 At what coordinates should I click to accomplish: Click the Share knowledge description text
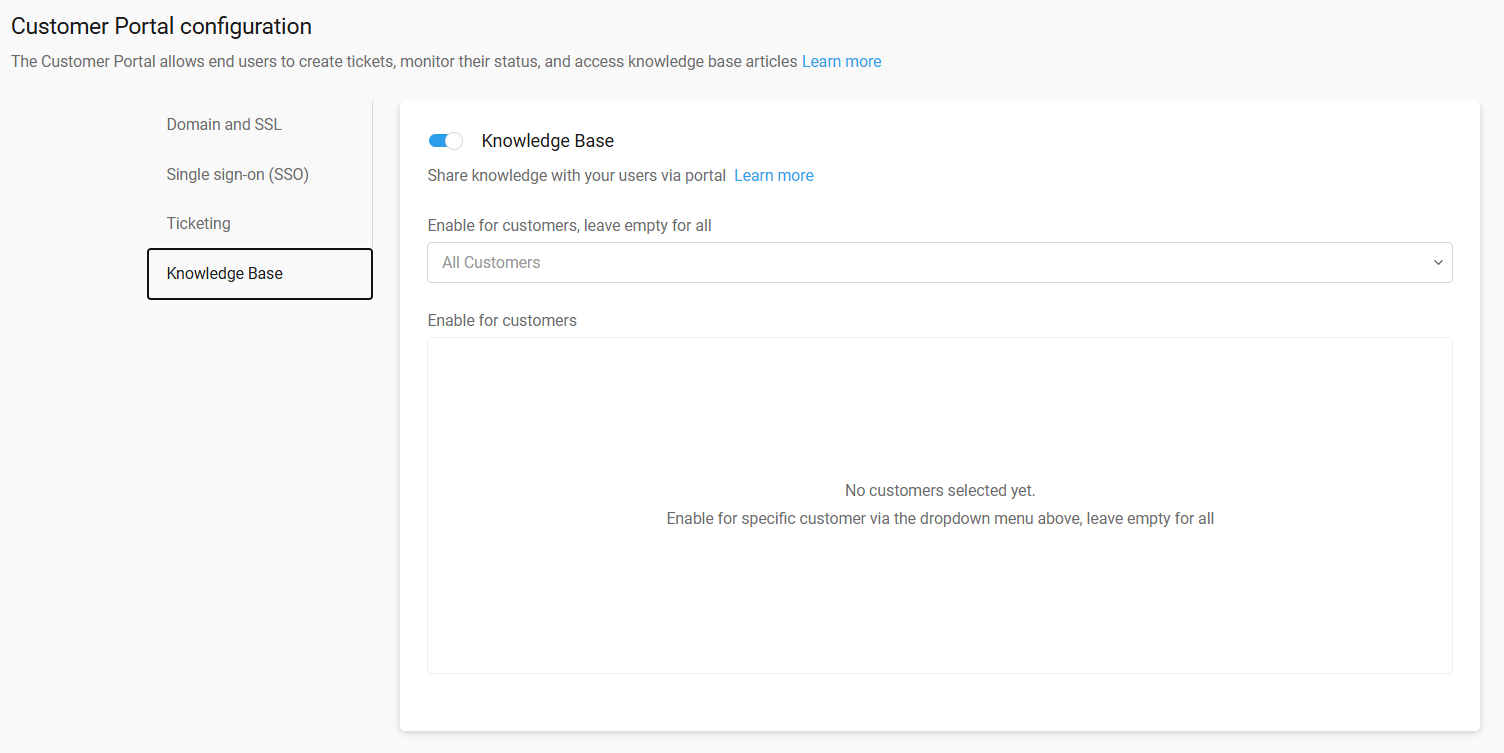tap(576, 175)
